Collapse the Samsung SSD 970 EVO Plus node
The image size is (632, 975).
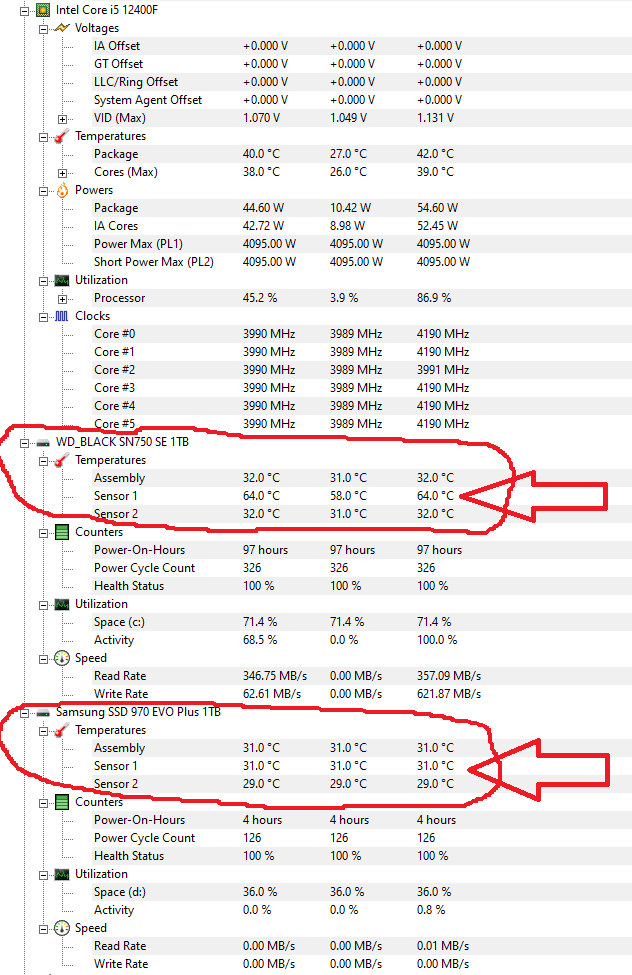25,712
